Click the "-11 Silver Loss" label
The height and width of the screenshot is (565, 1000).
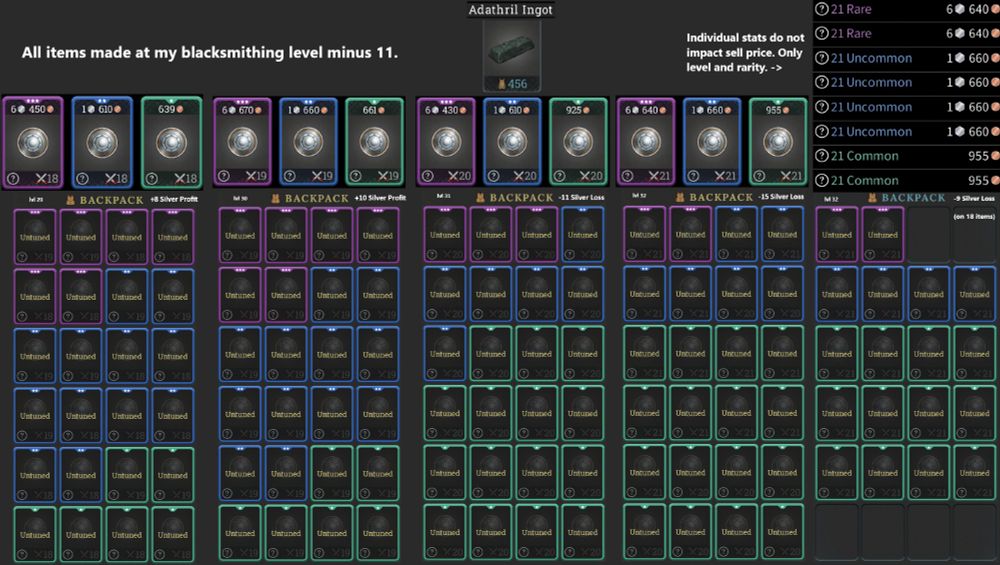tap(582, 198)
